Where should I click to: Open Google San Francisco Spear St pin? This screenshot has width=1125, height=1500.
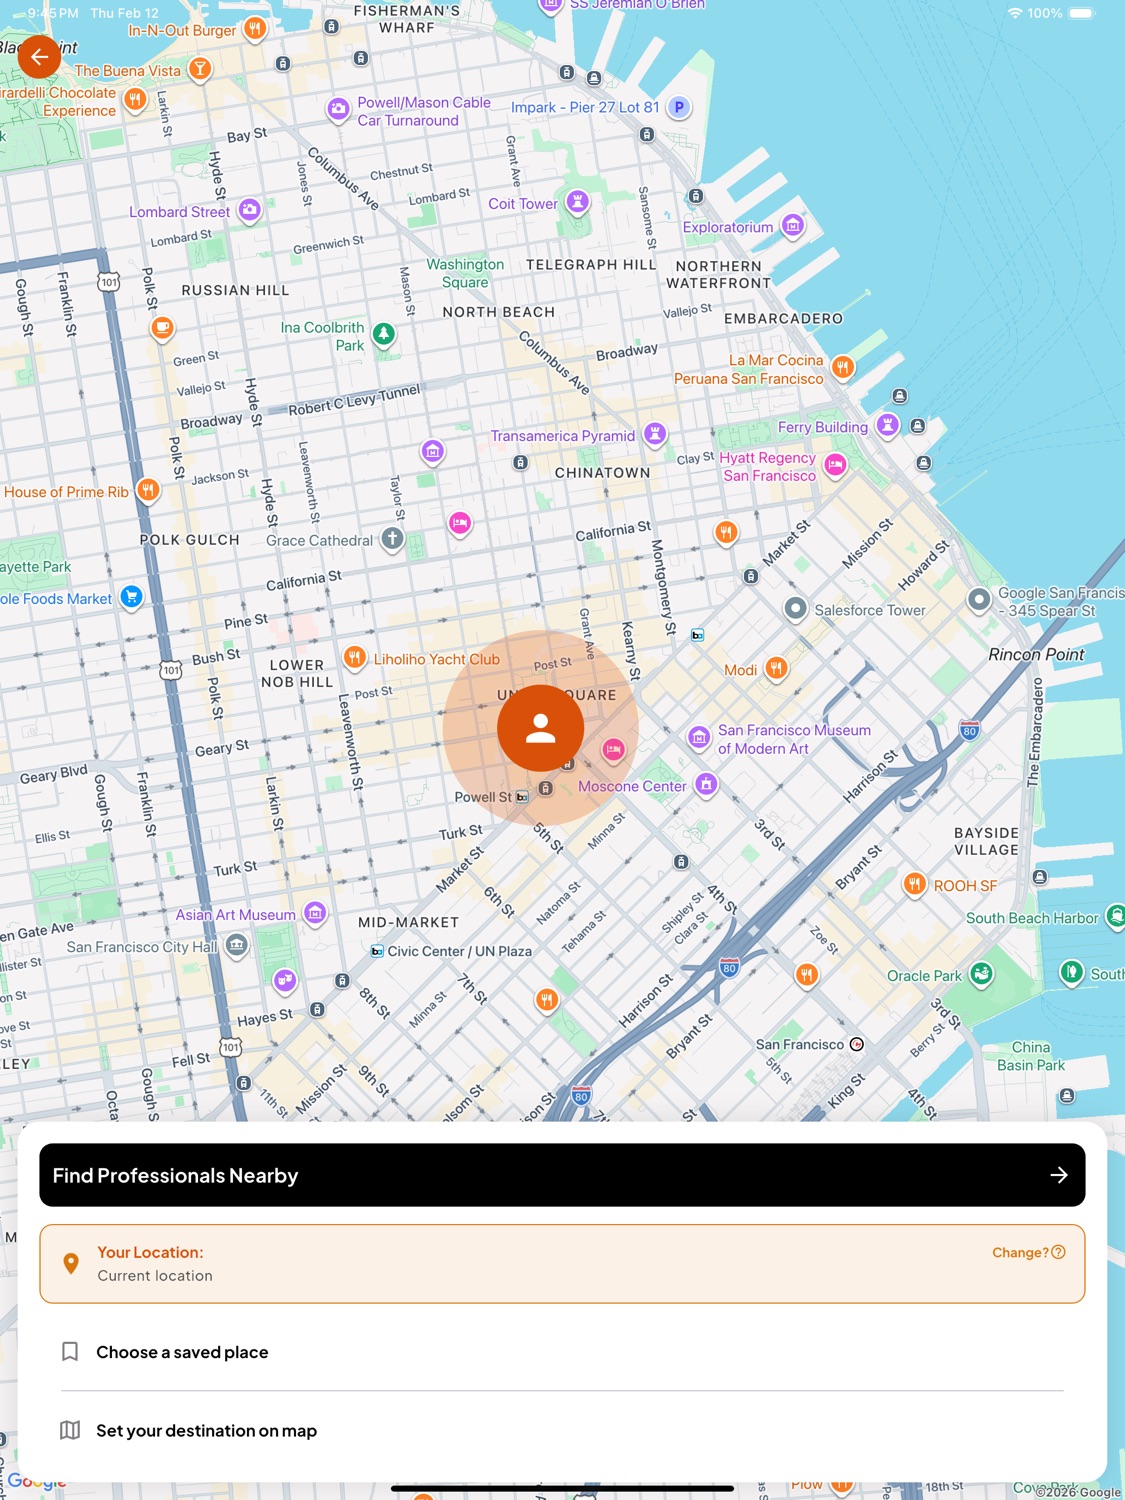980,600
